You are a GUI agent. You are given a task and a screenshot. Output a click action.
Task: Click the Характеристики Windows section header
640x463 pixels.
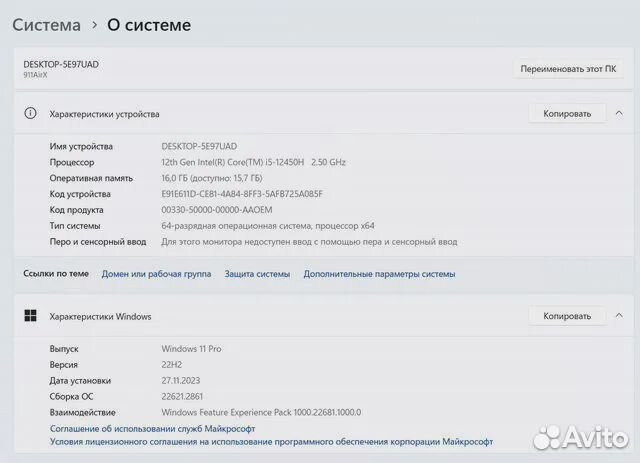[x=323, y=316]
